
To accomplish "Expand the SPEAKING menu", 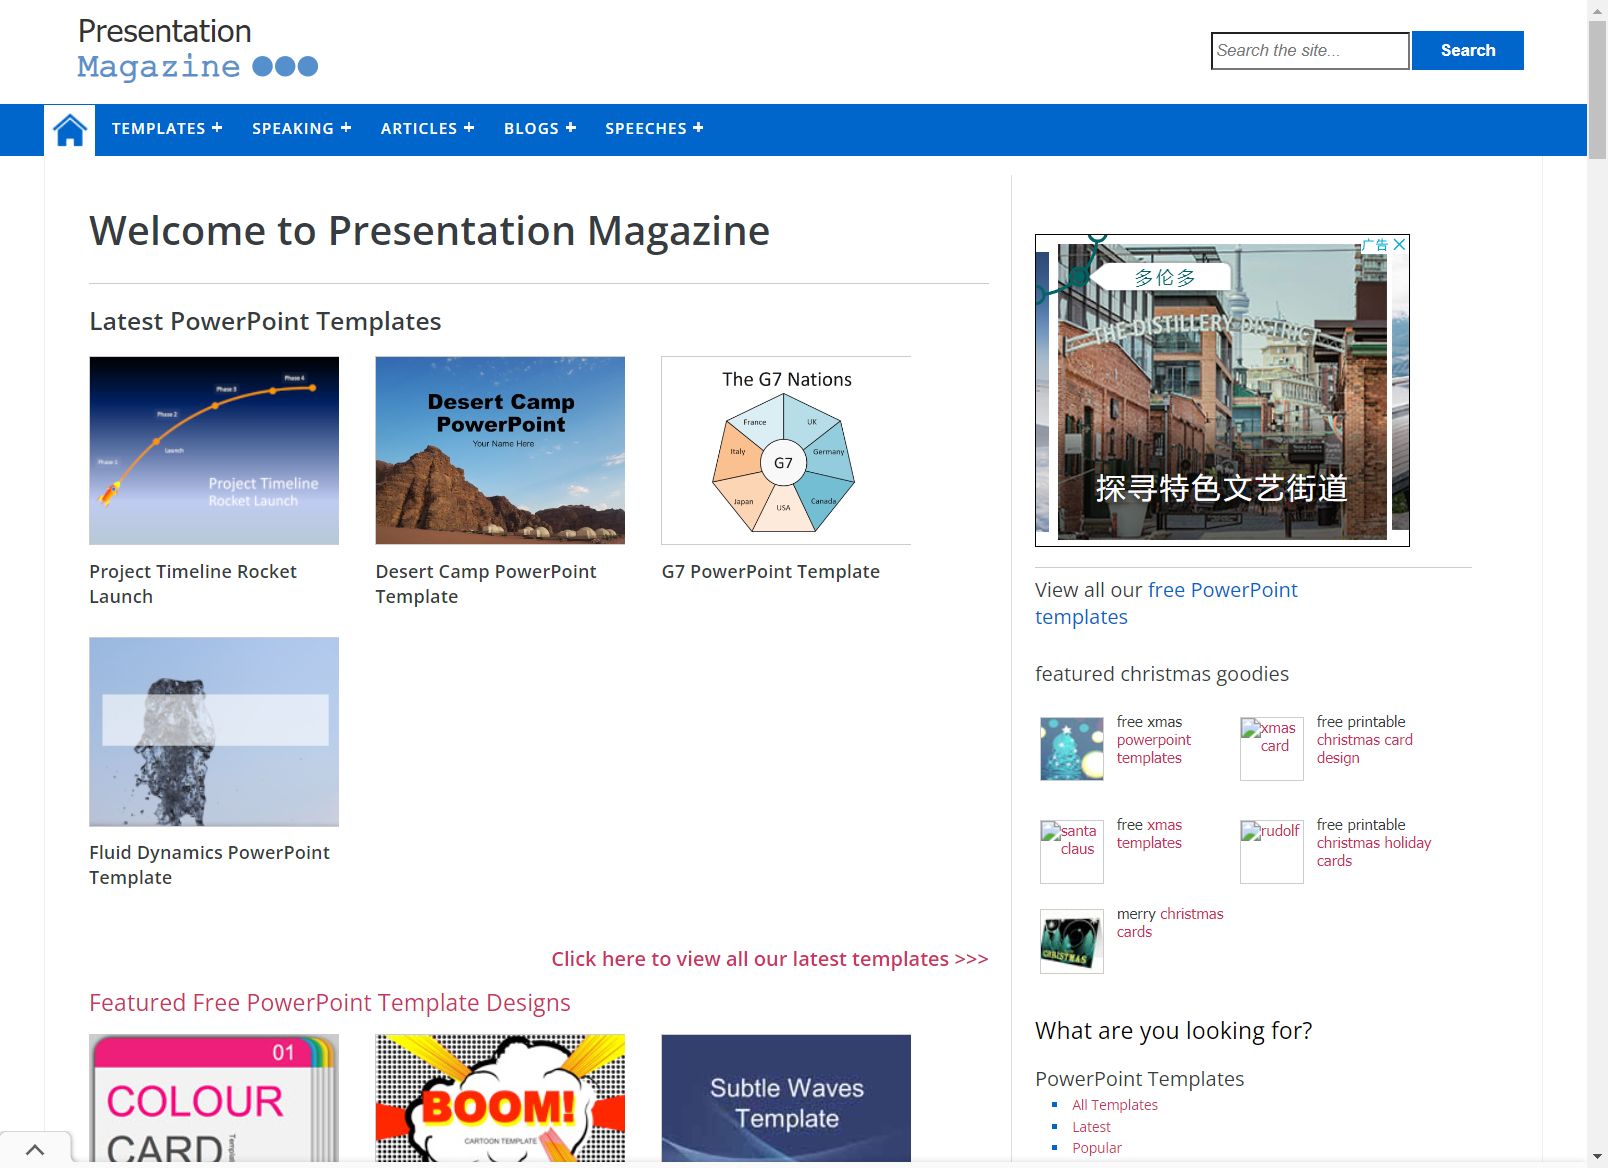I will click(x=301, y=129).
